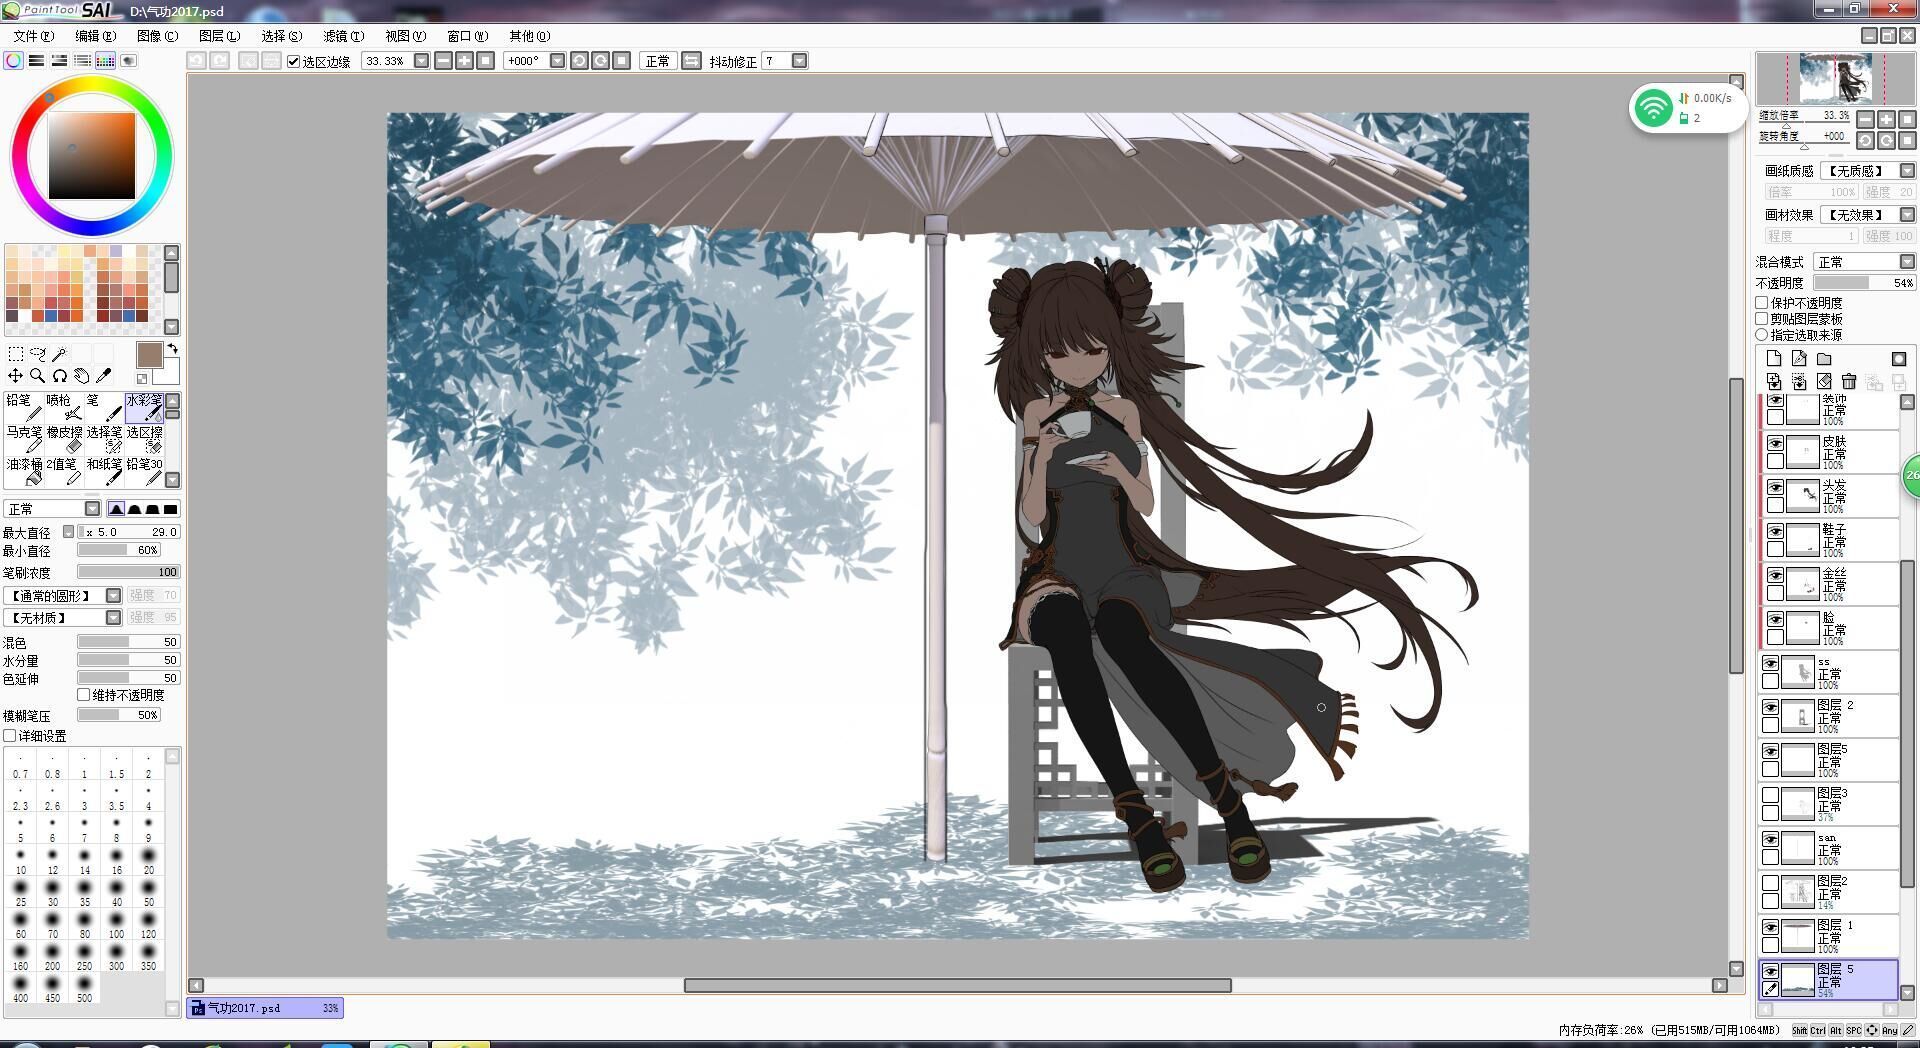Create a new layer folder

click(1824, 359)
